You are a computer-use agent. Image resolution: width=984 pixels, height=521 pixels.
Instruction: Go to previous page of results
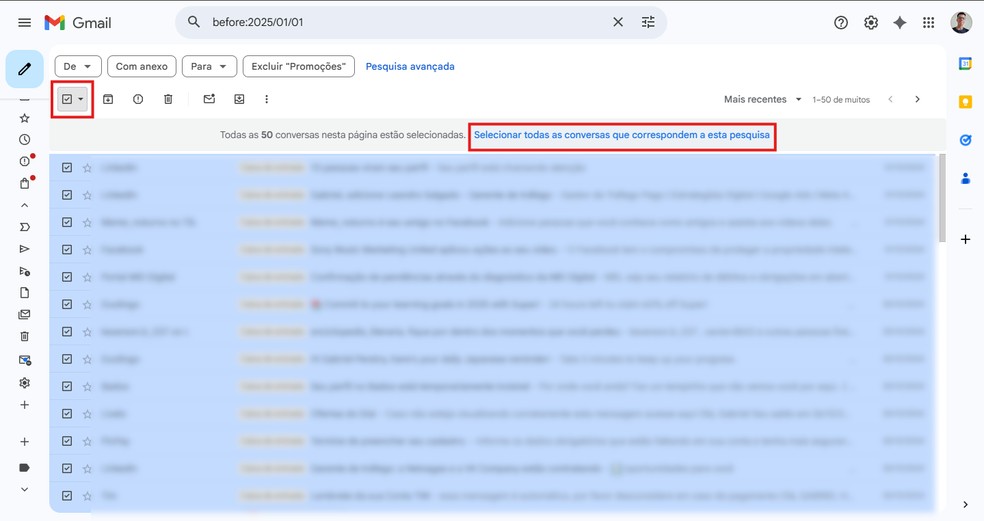pyautogui.click(x=890, y=99)
